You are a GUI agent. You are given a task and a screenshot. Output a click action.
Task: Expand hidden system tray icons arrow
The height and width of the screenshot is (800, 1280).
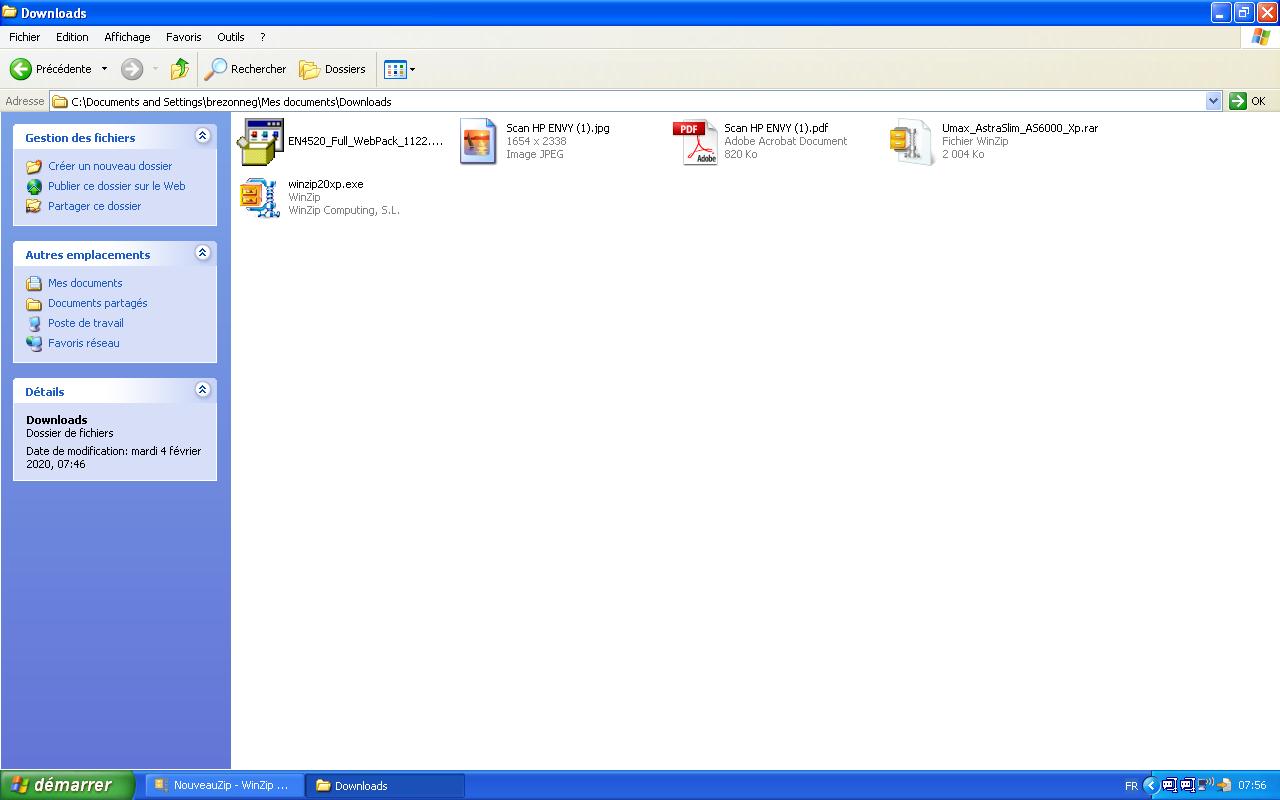tap(1150, 785)
